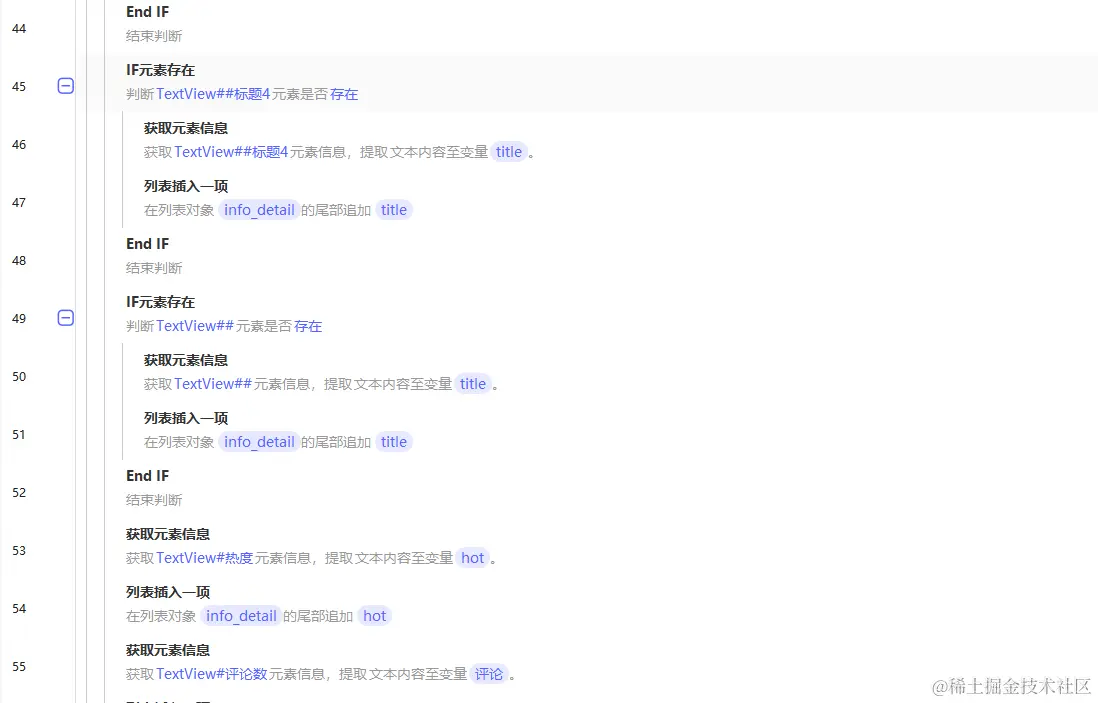Screen dimensions: 1098x703
Task: Collapse the IF block at line 49
Action: coord(65,318)
